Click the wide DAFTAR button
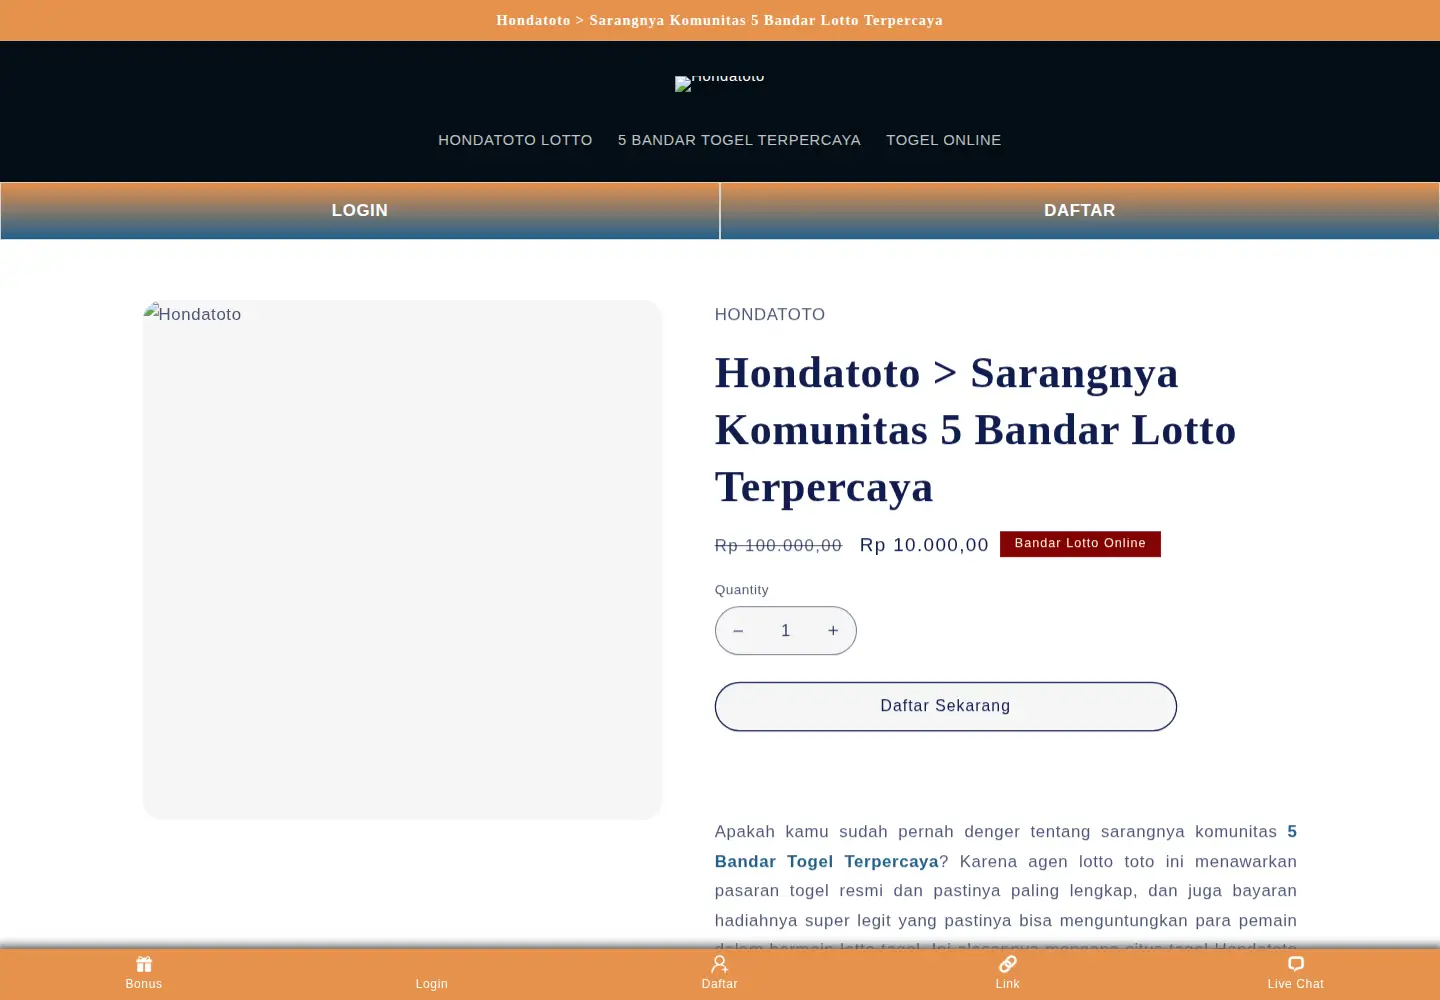 point(1080,211)
